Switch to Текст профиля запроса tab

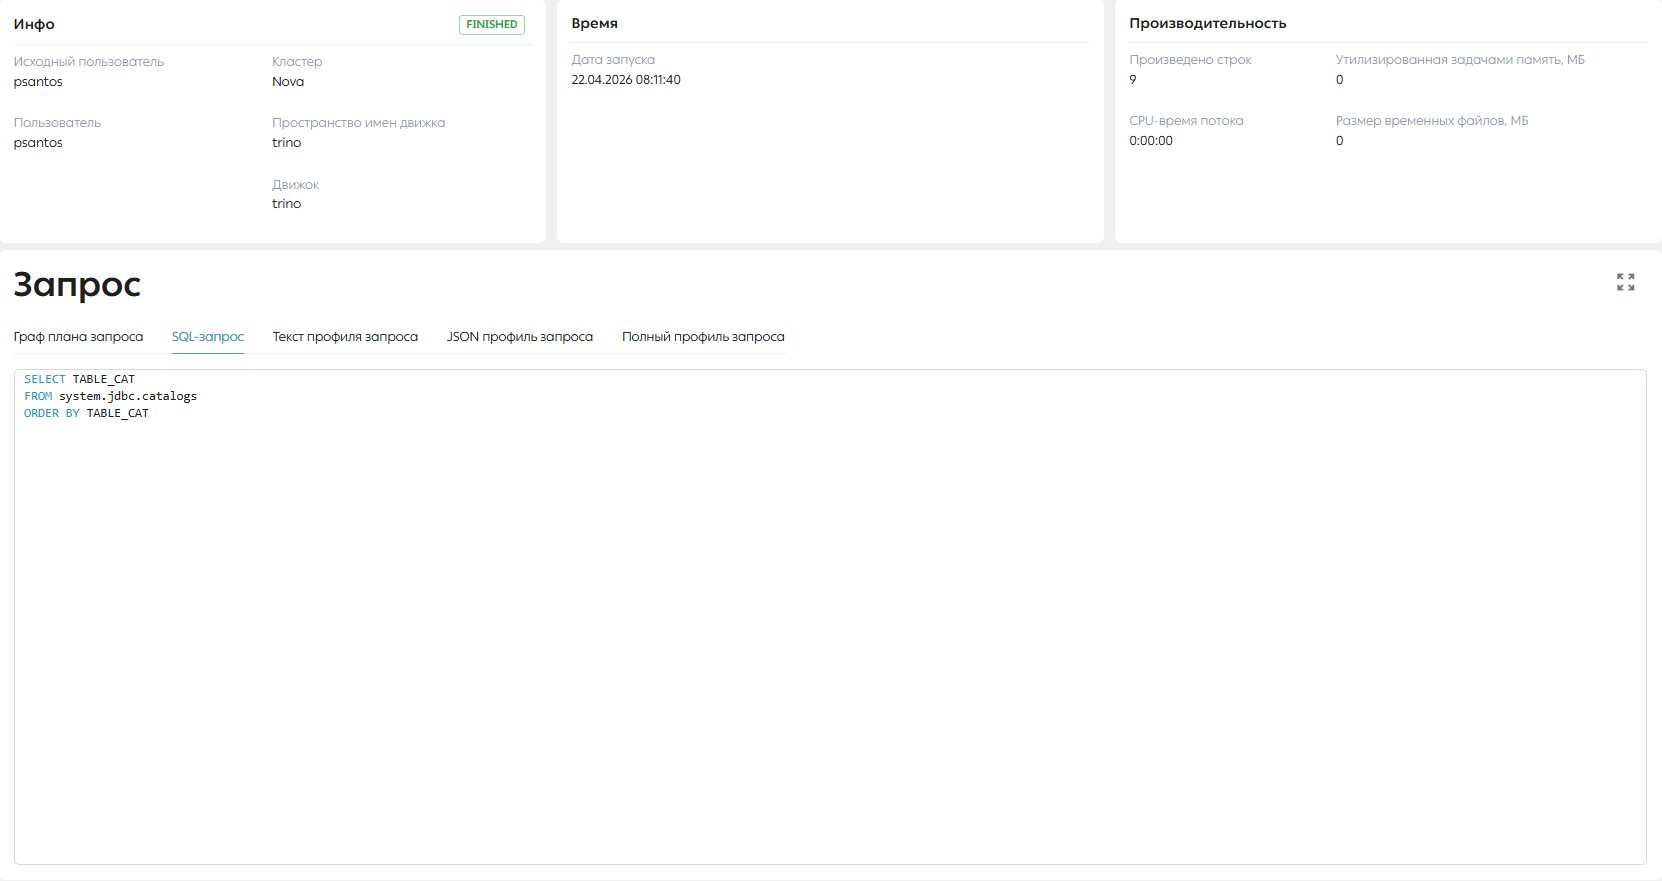(x=345, y=337)
